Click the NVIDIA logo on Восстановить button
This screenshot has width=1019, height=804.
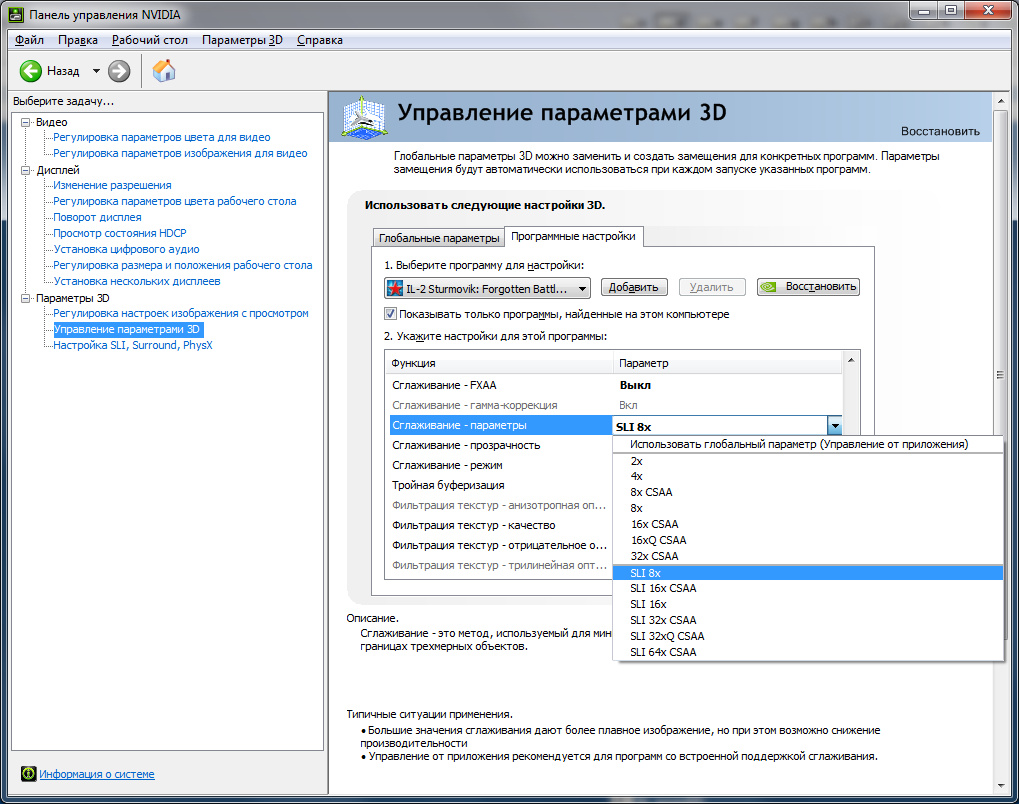(x=769, y=287)
